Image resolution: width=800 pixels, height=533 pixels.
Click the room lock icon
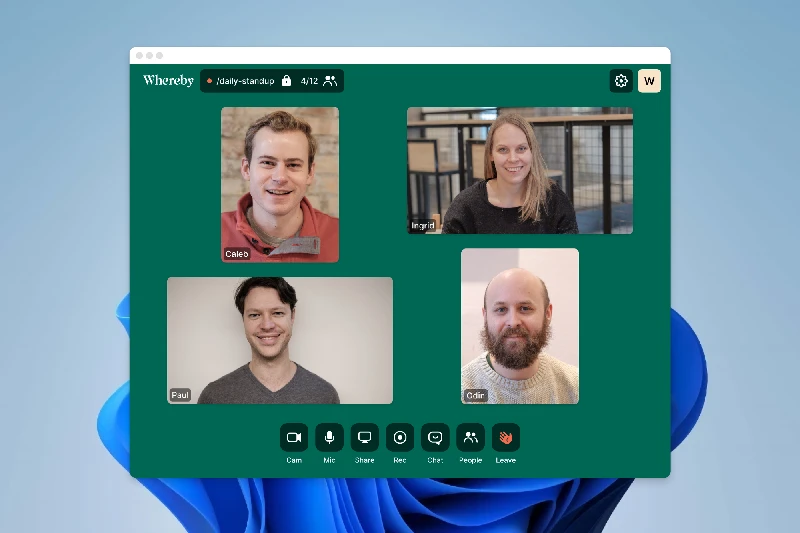click(x=287, y=81)
